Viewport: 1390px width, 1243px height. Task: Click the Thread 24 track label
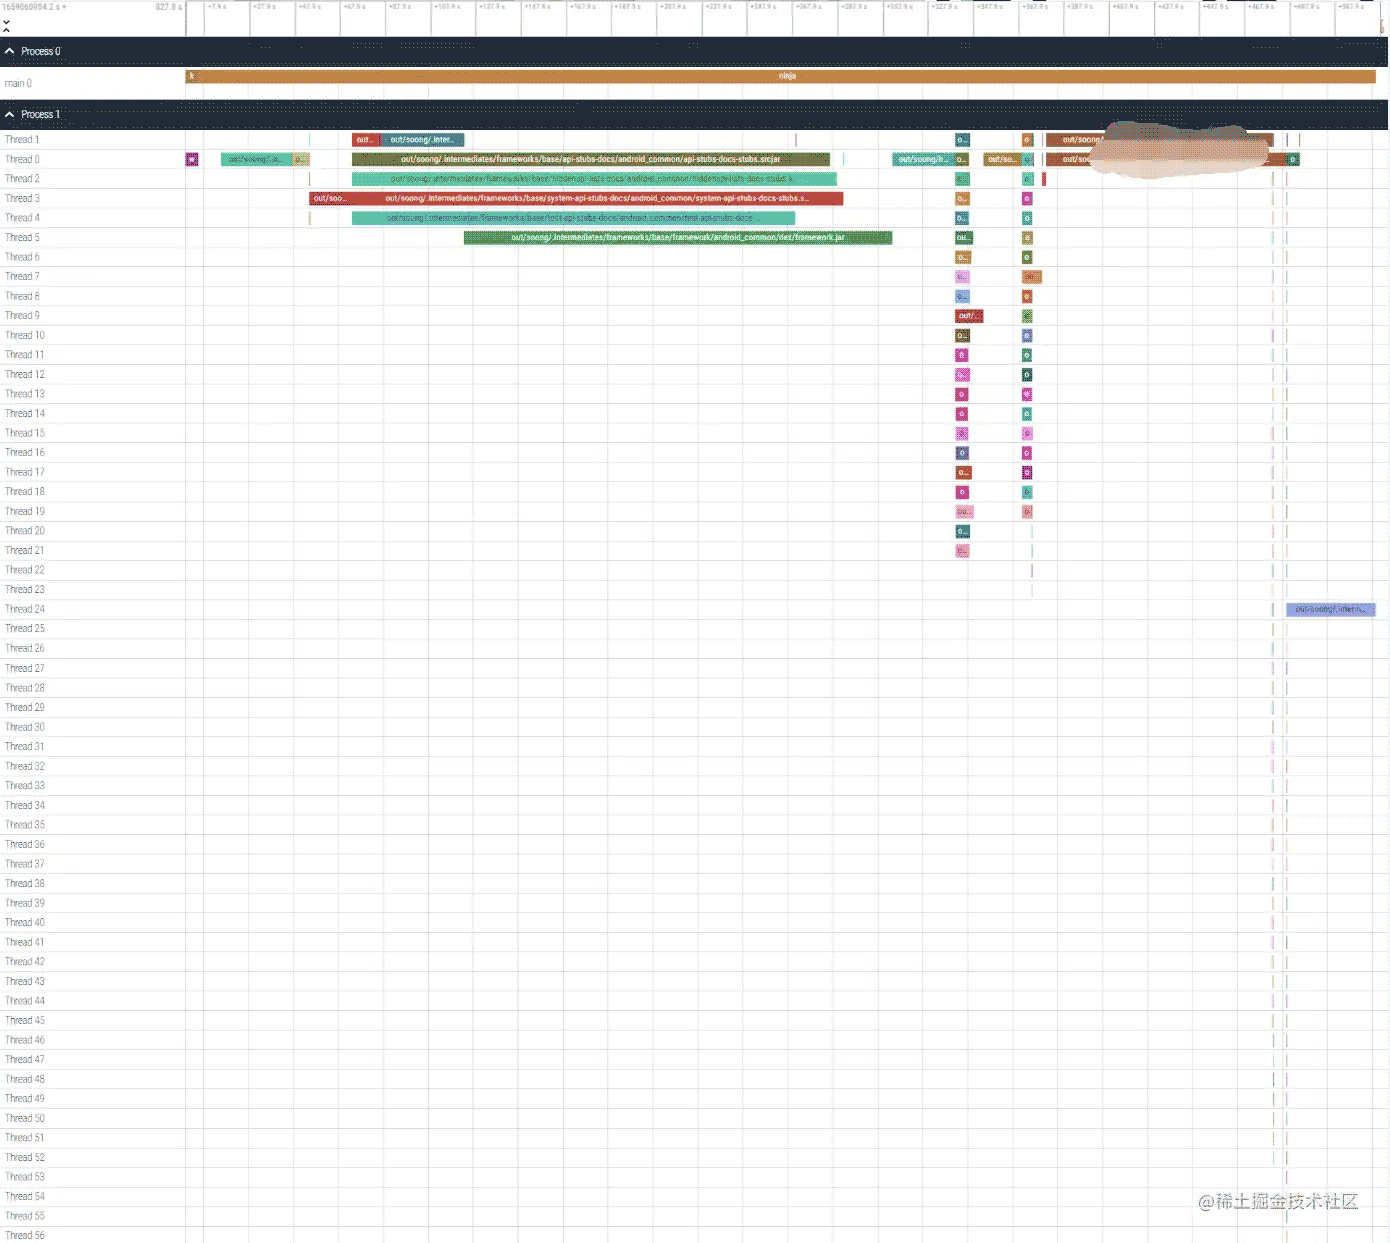click(25, 609)
